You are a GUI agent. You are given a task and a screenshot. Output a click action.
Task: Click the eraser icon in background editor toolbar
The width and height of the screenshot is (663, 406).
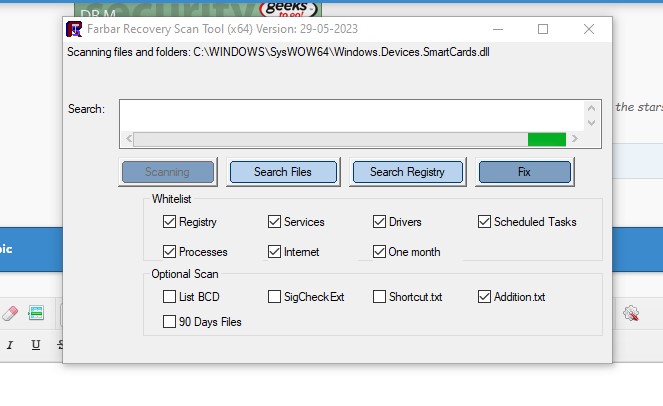point(10,313)
